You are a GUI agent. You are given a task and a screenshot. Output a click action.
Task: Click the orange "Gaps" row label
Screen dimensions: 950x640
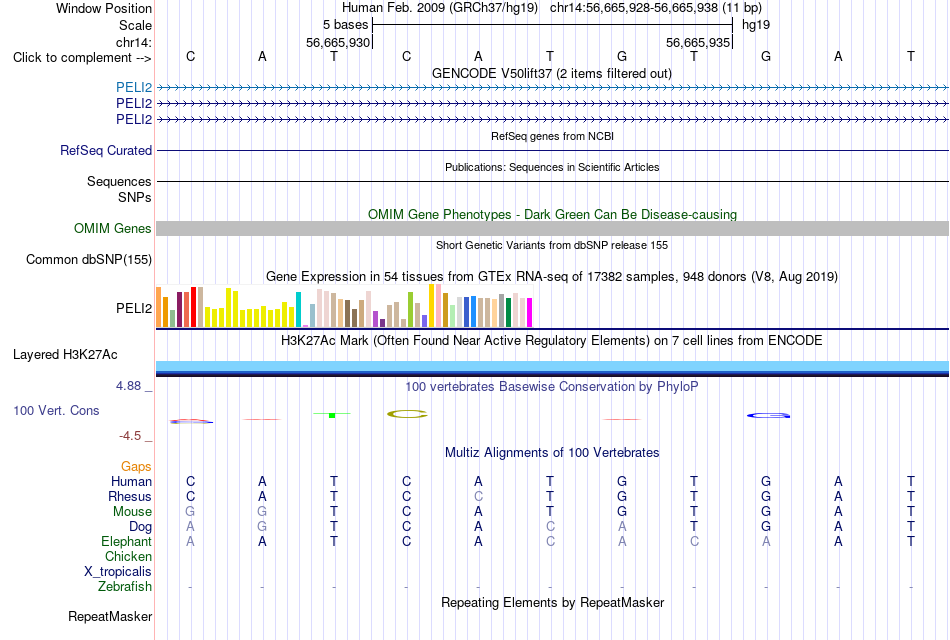click(136, 467)
